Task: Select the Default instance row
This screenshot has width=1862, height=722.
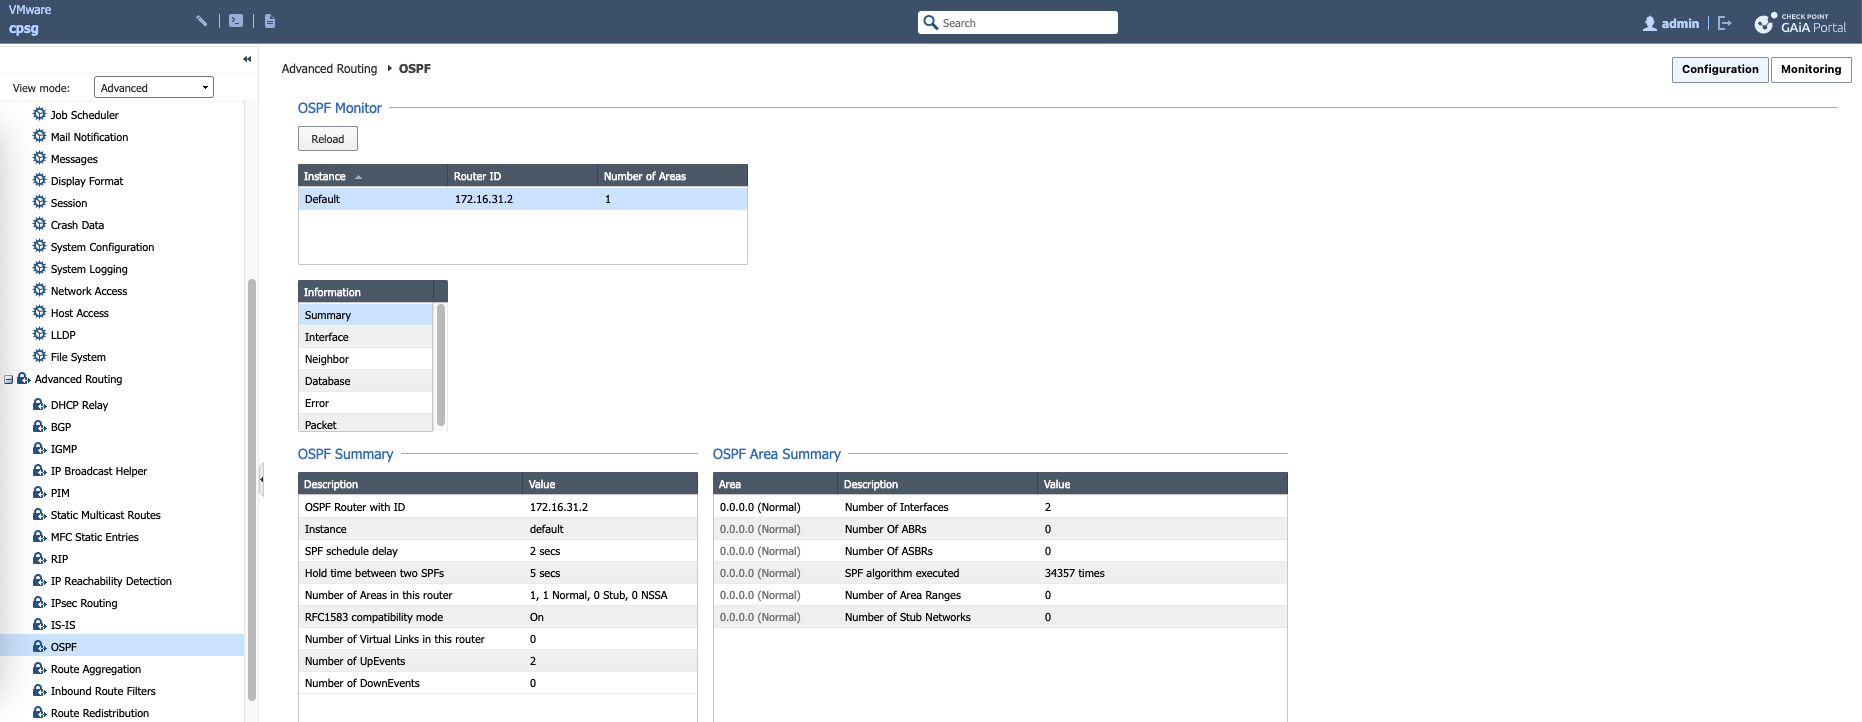Action: tap(522, 199)
